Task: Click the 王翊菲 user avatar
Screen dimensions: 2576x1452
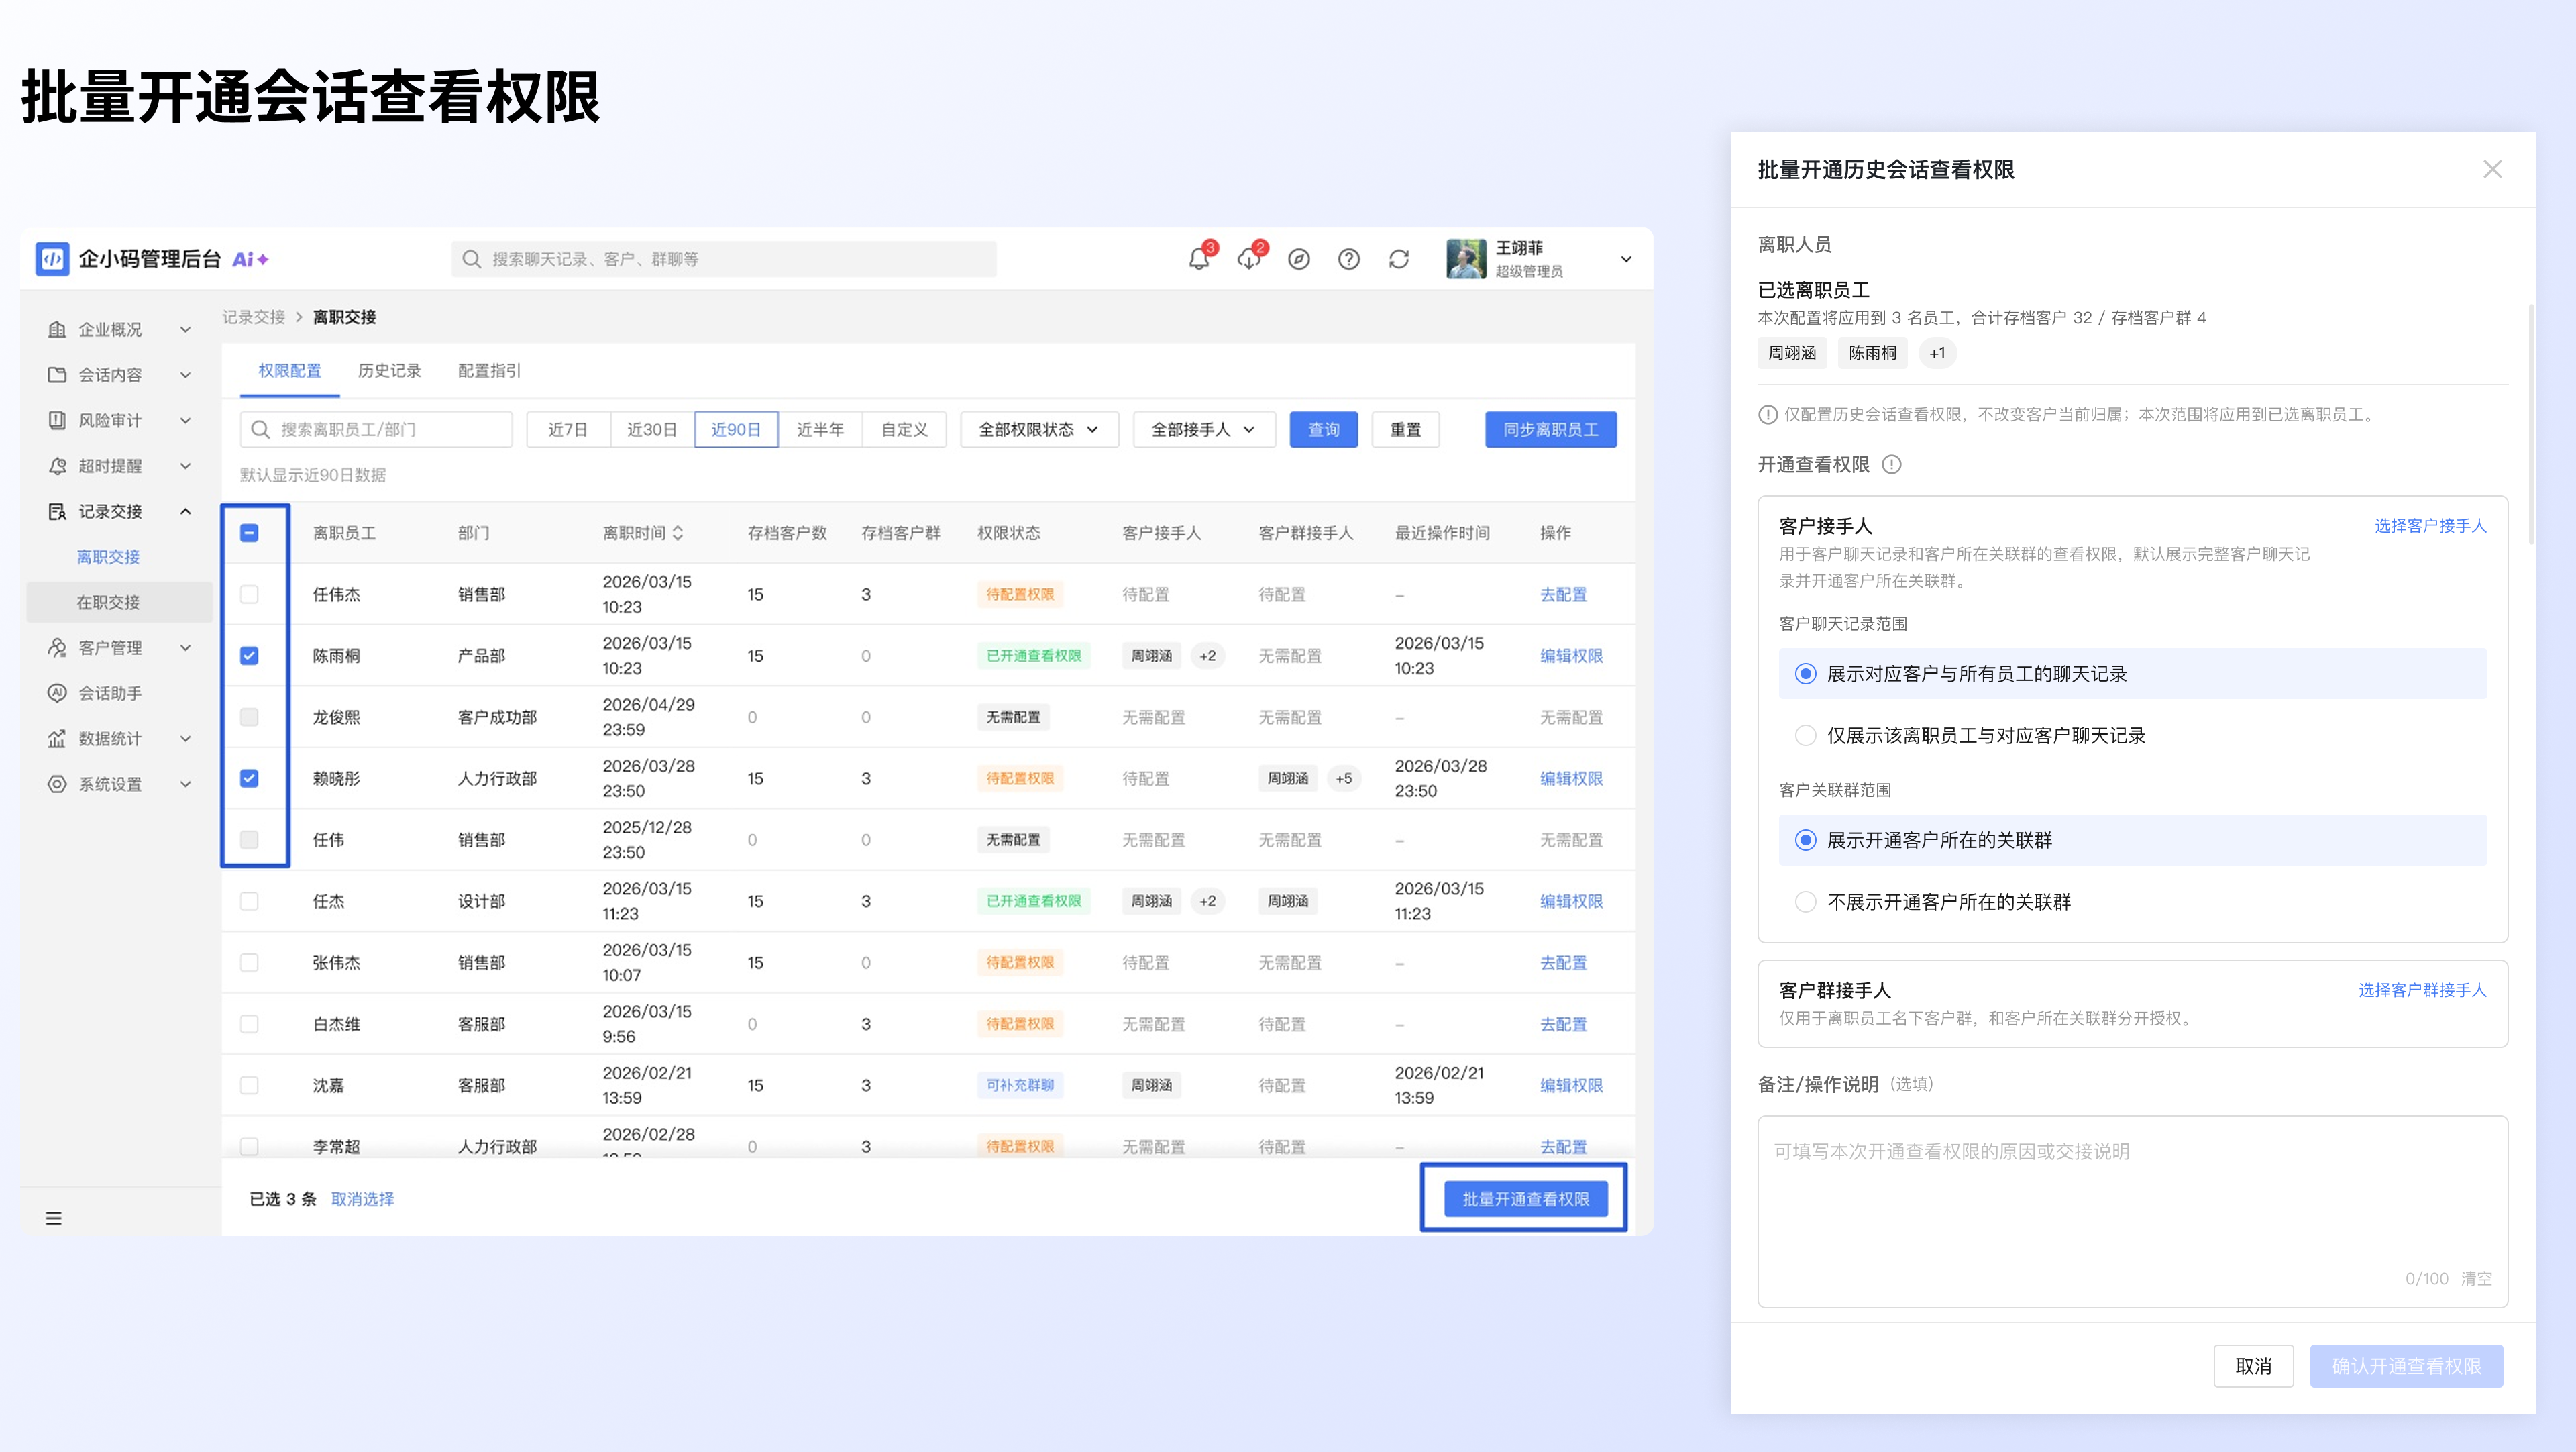Action: pyautogui.click(x=1466, y=259)
